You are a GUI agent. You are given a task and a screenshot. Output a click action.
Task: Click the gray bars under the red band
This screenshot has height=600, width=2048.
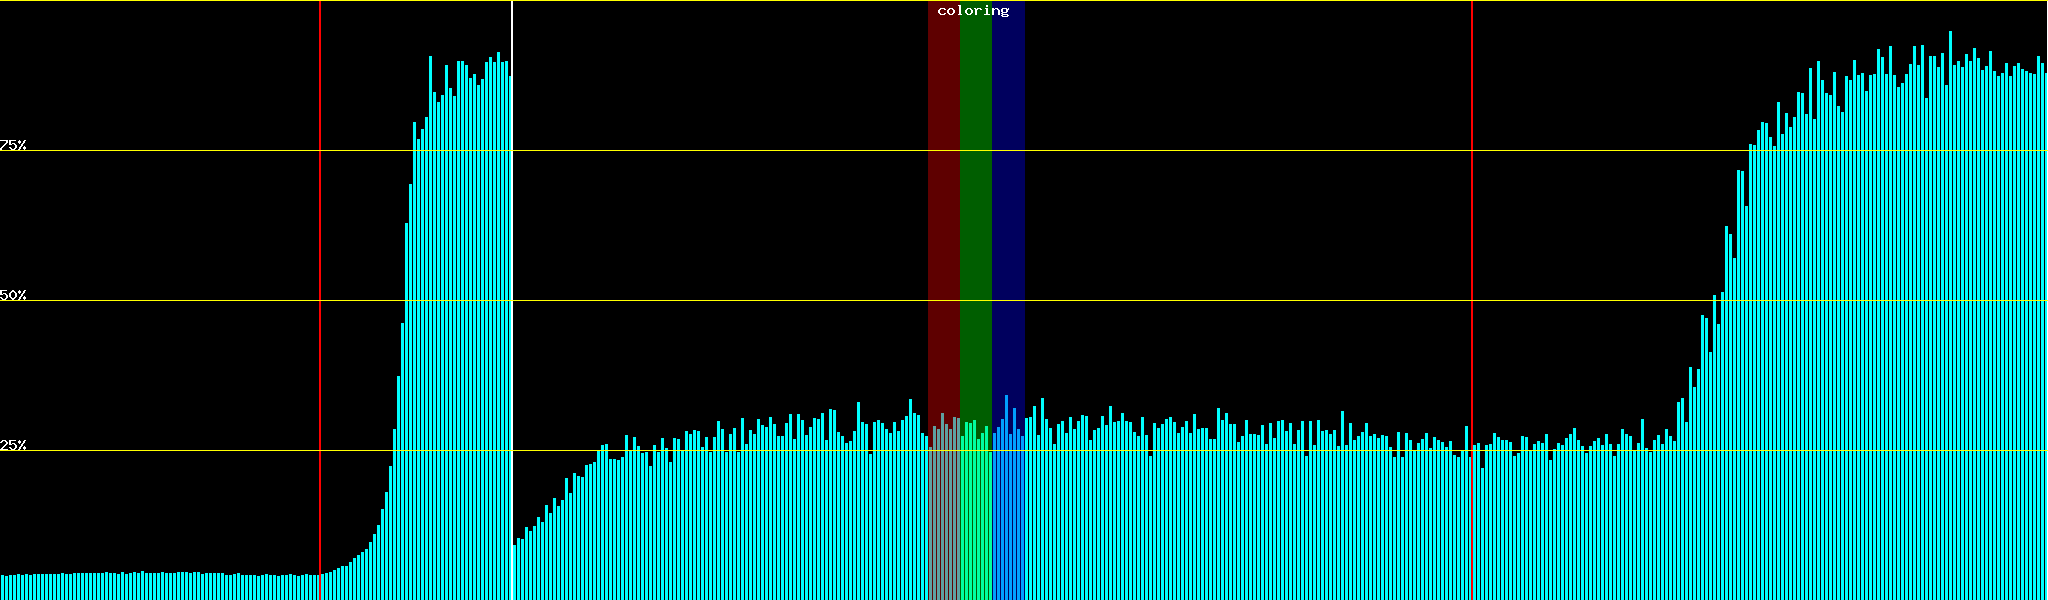pos(943,520)
